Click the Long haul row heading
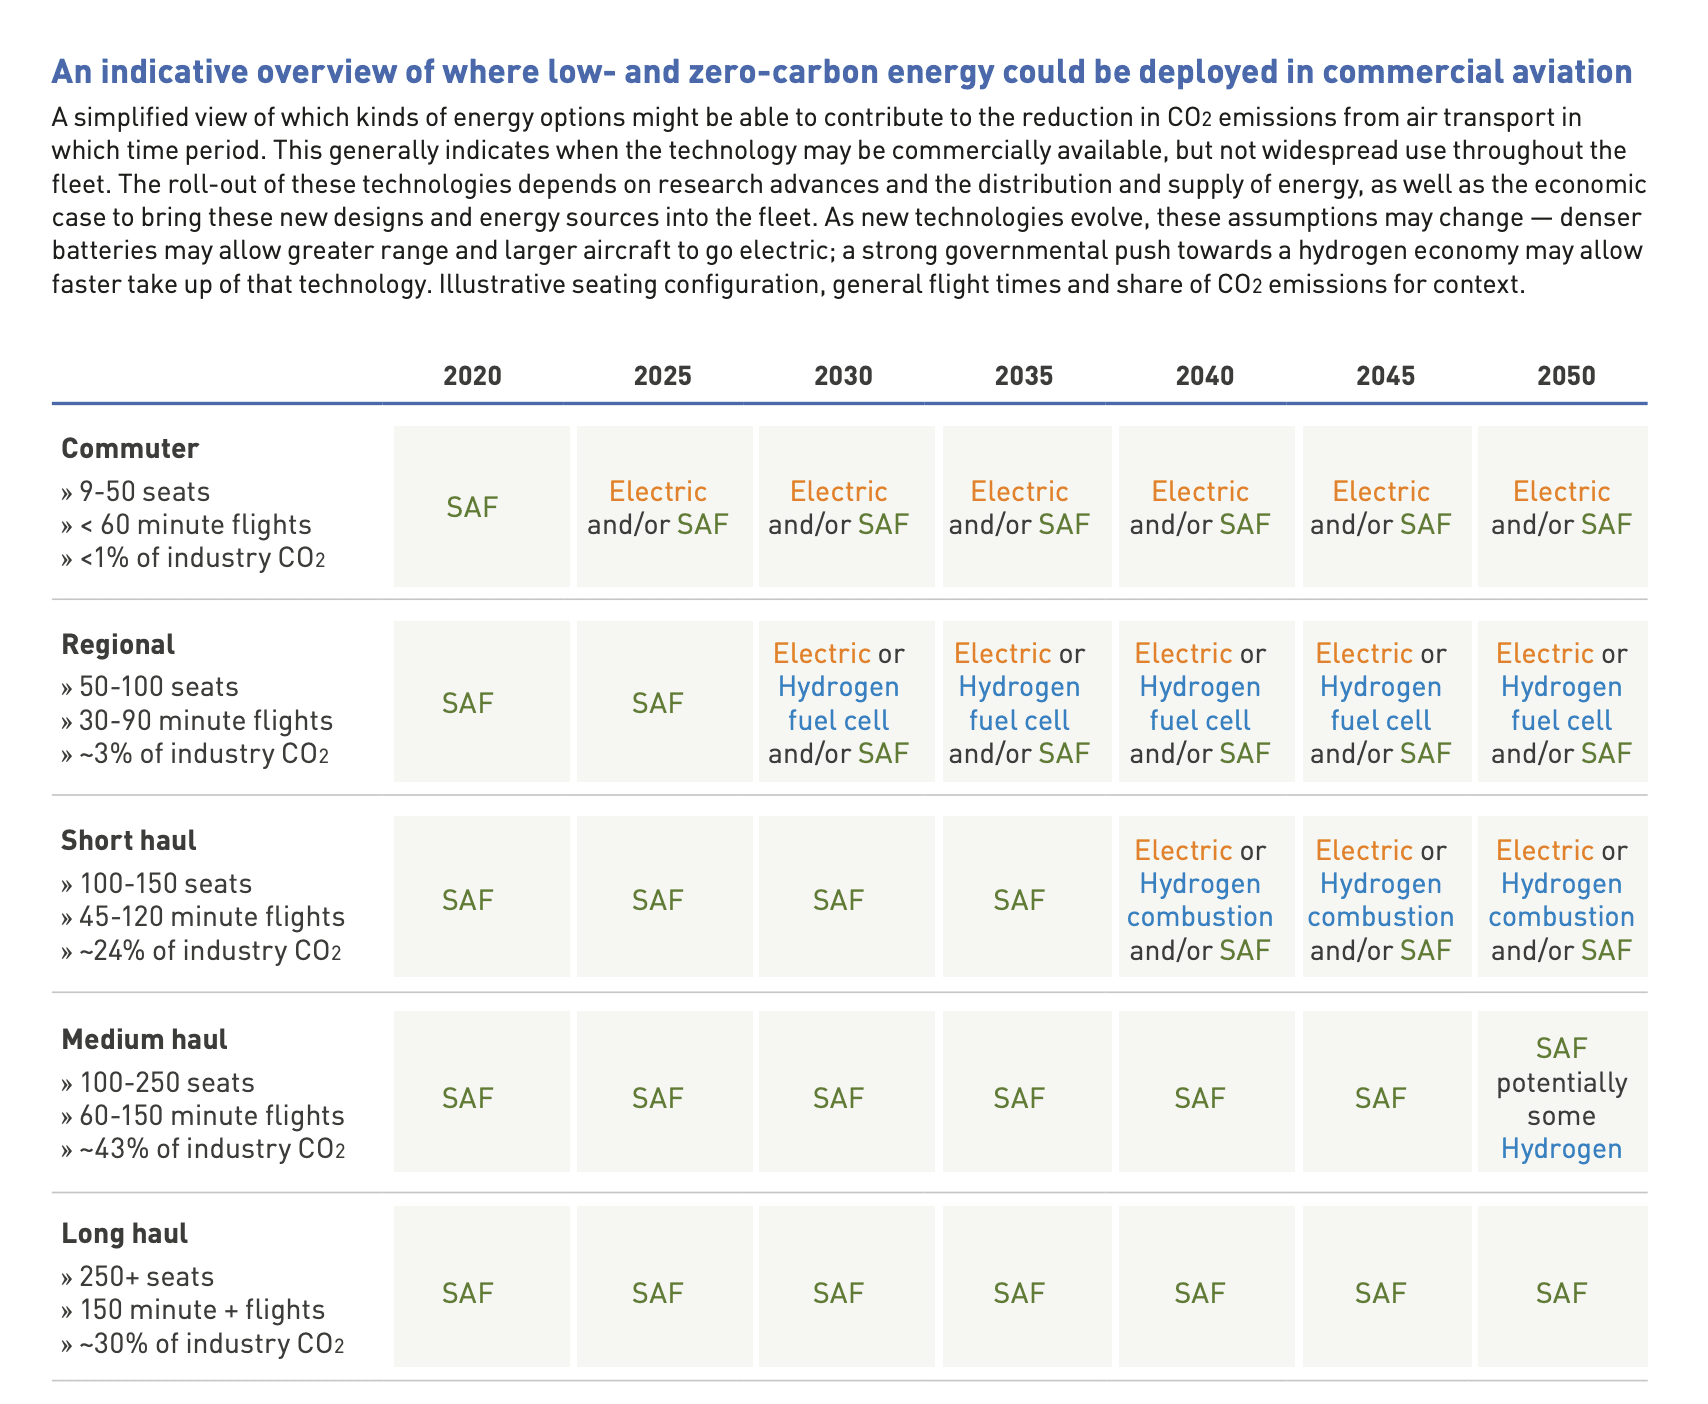1708x1404 pixels. (x=125, y=1233)
